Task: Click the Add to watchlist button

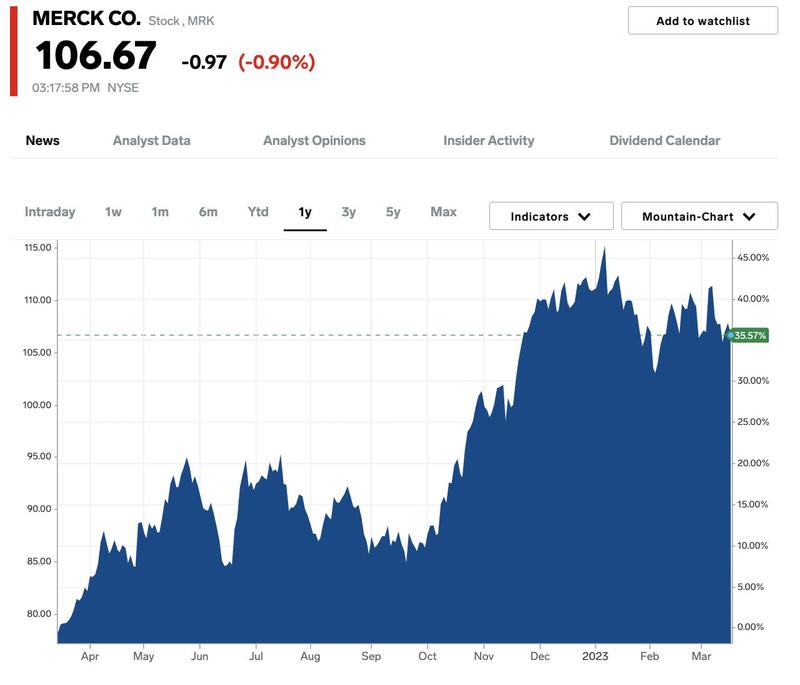Action: (x=703, y=21)
